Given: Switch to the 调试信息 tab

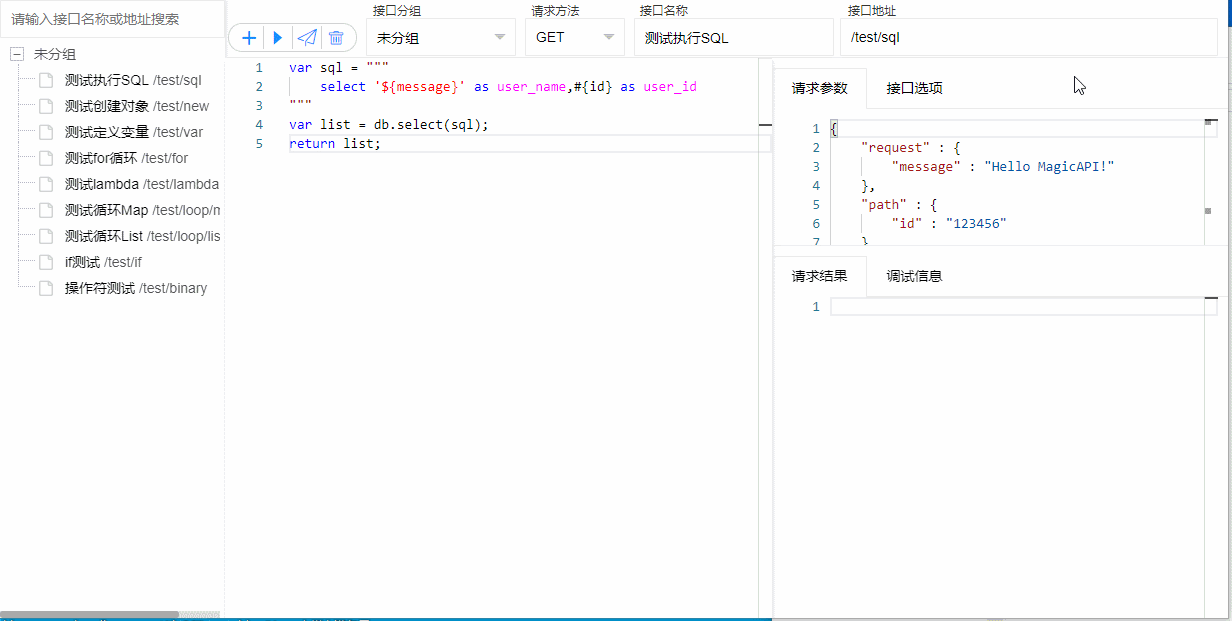Looking at the screenshot, I should point(914,276).
